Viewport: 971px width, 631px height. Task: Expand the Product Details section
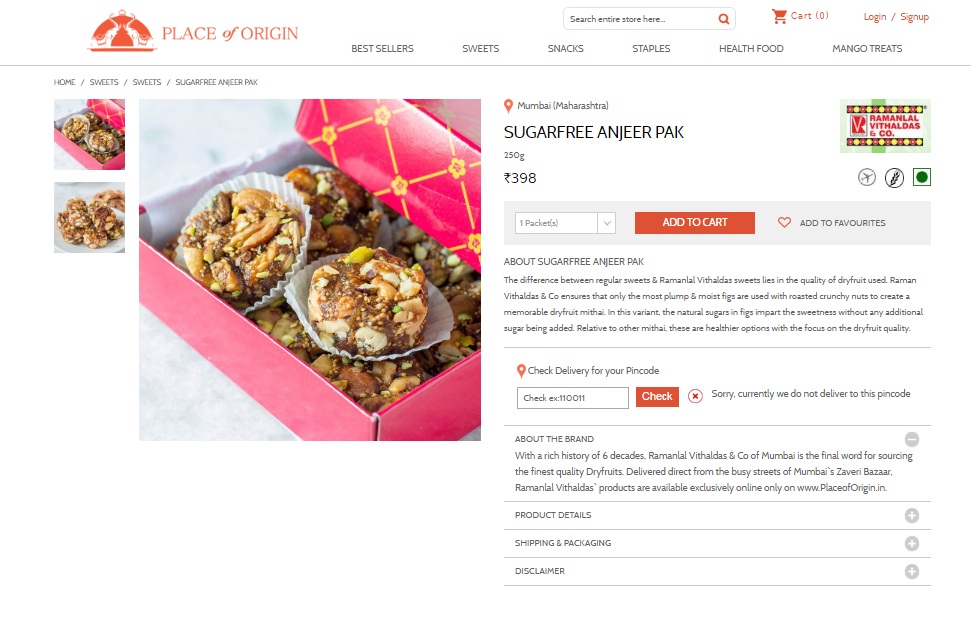click(x=912, y=515)
